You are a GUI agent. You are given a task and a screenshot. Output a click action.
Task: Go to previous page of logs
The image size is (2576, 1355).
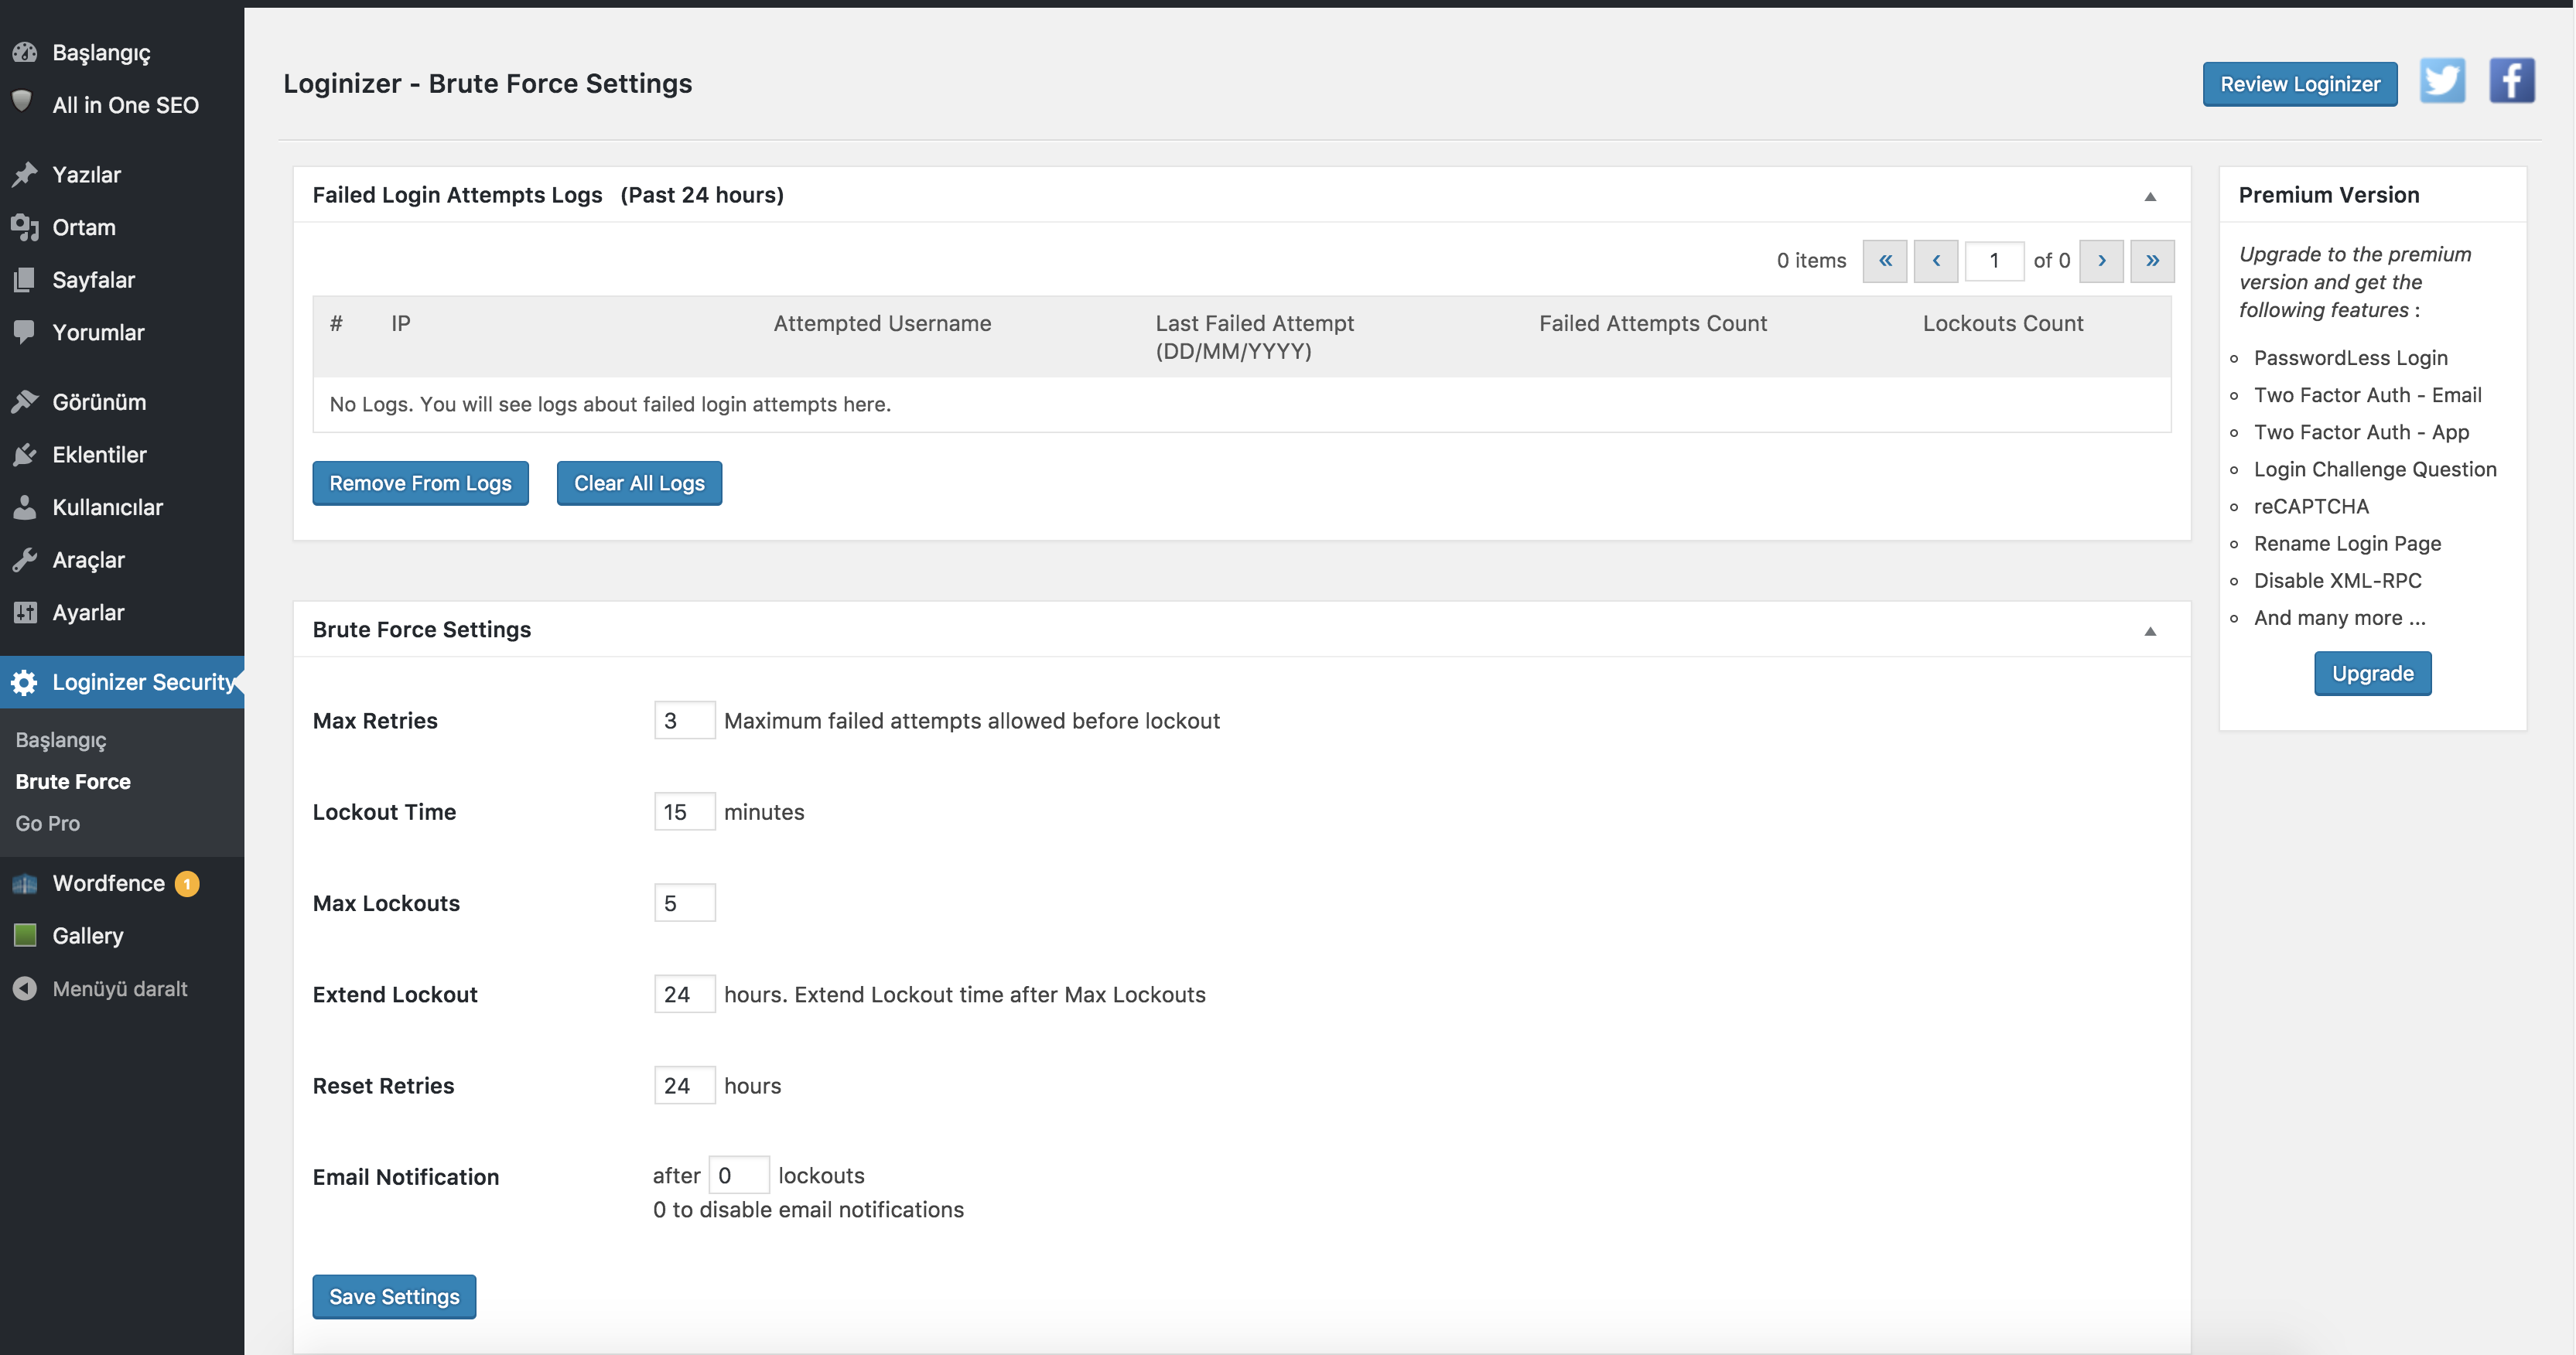(x=1936, y=261)
